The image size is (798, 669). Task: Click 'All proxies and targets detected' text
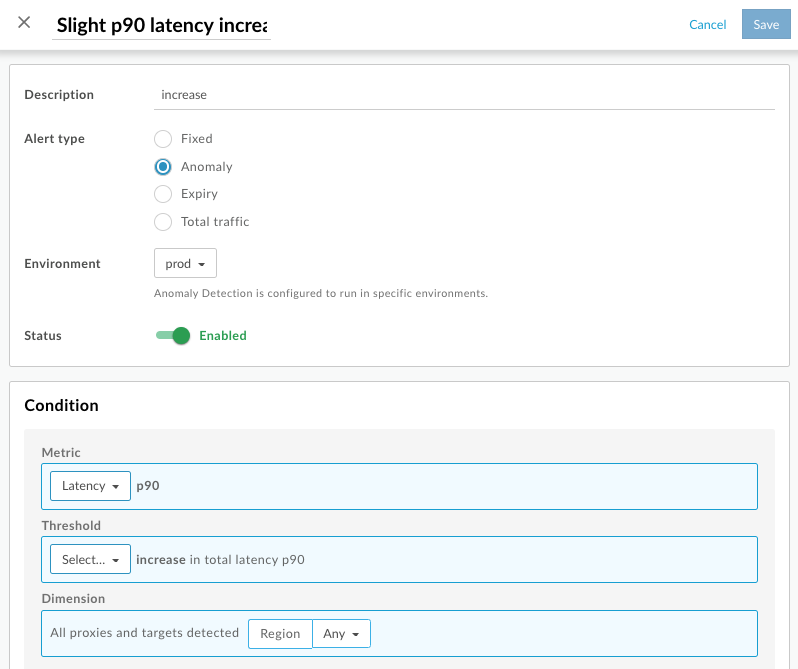[145, 633]
